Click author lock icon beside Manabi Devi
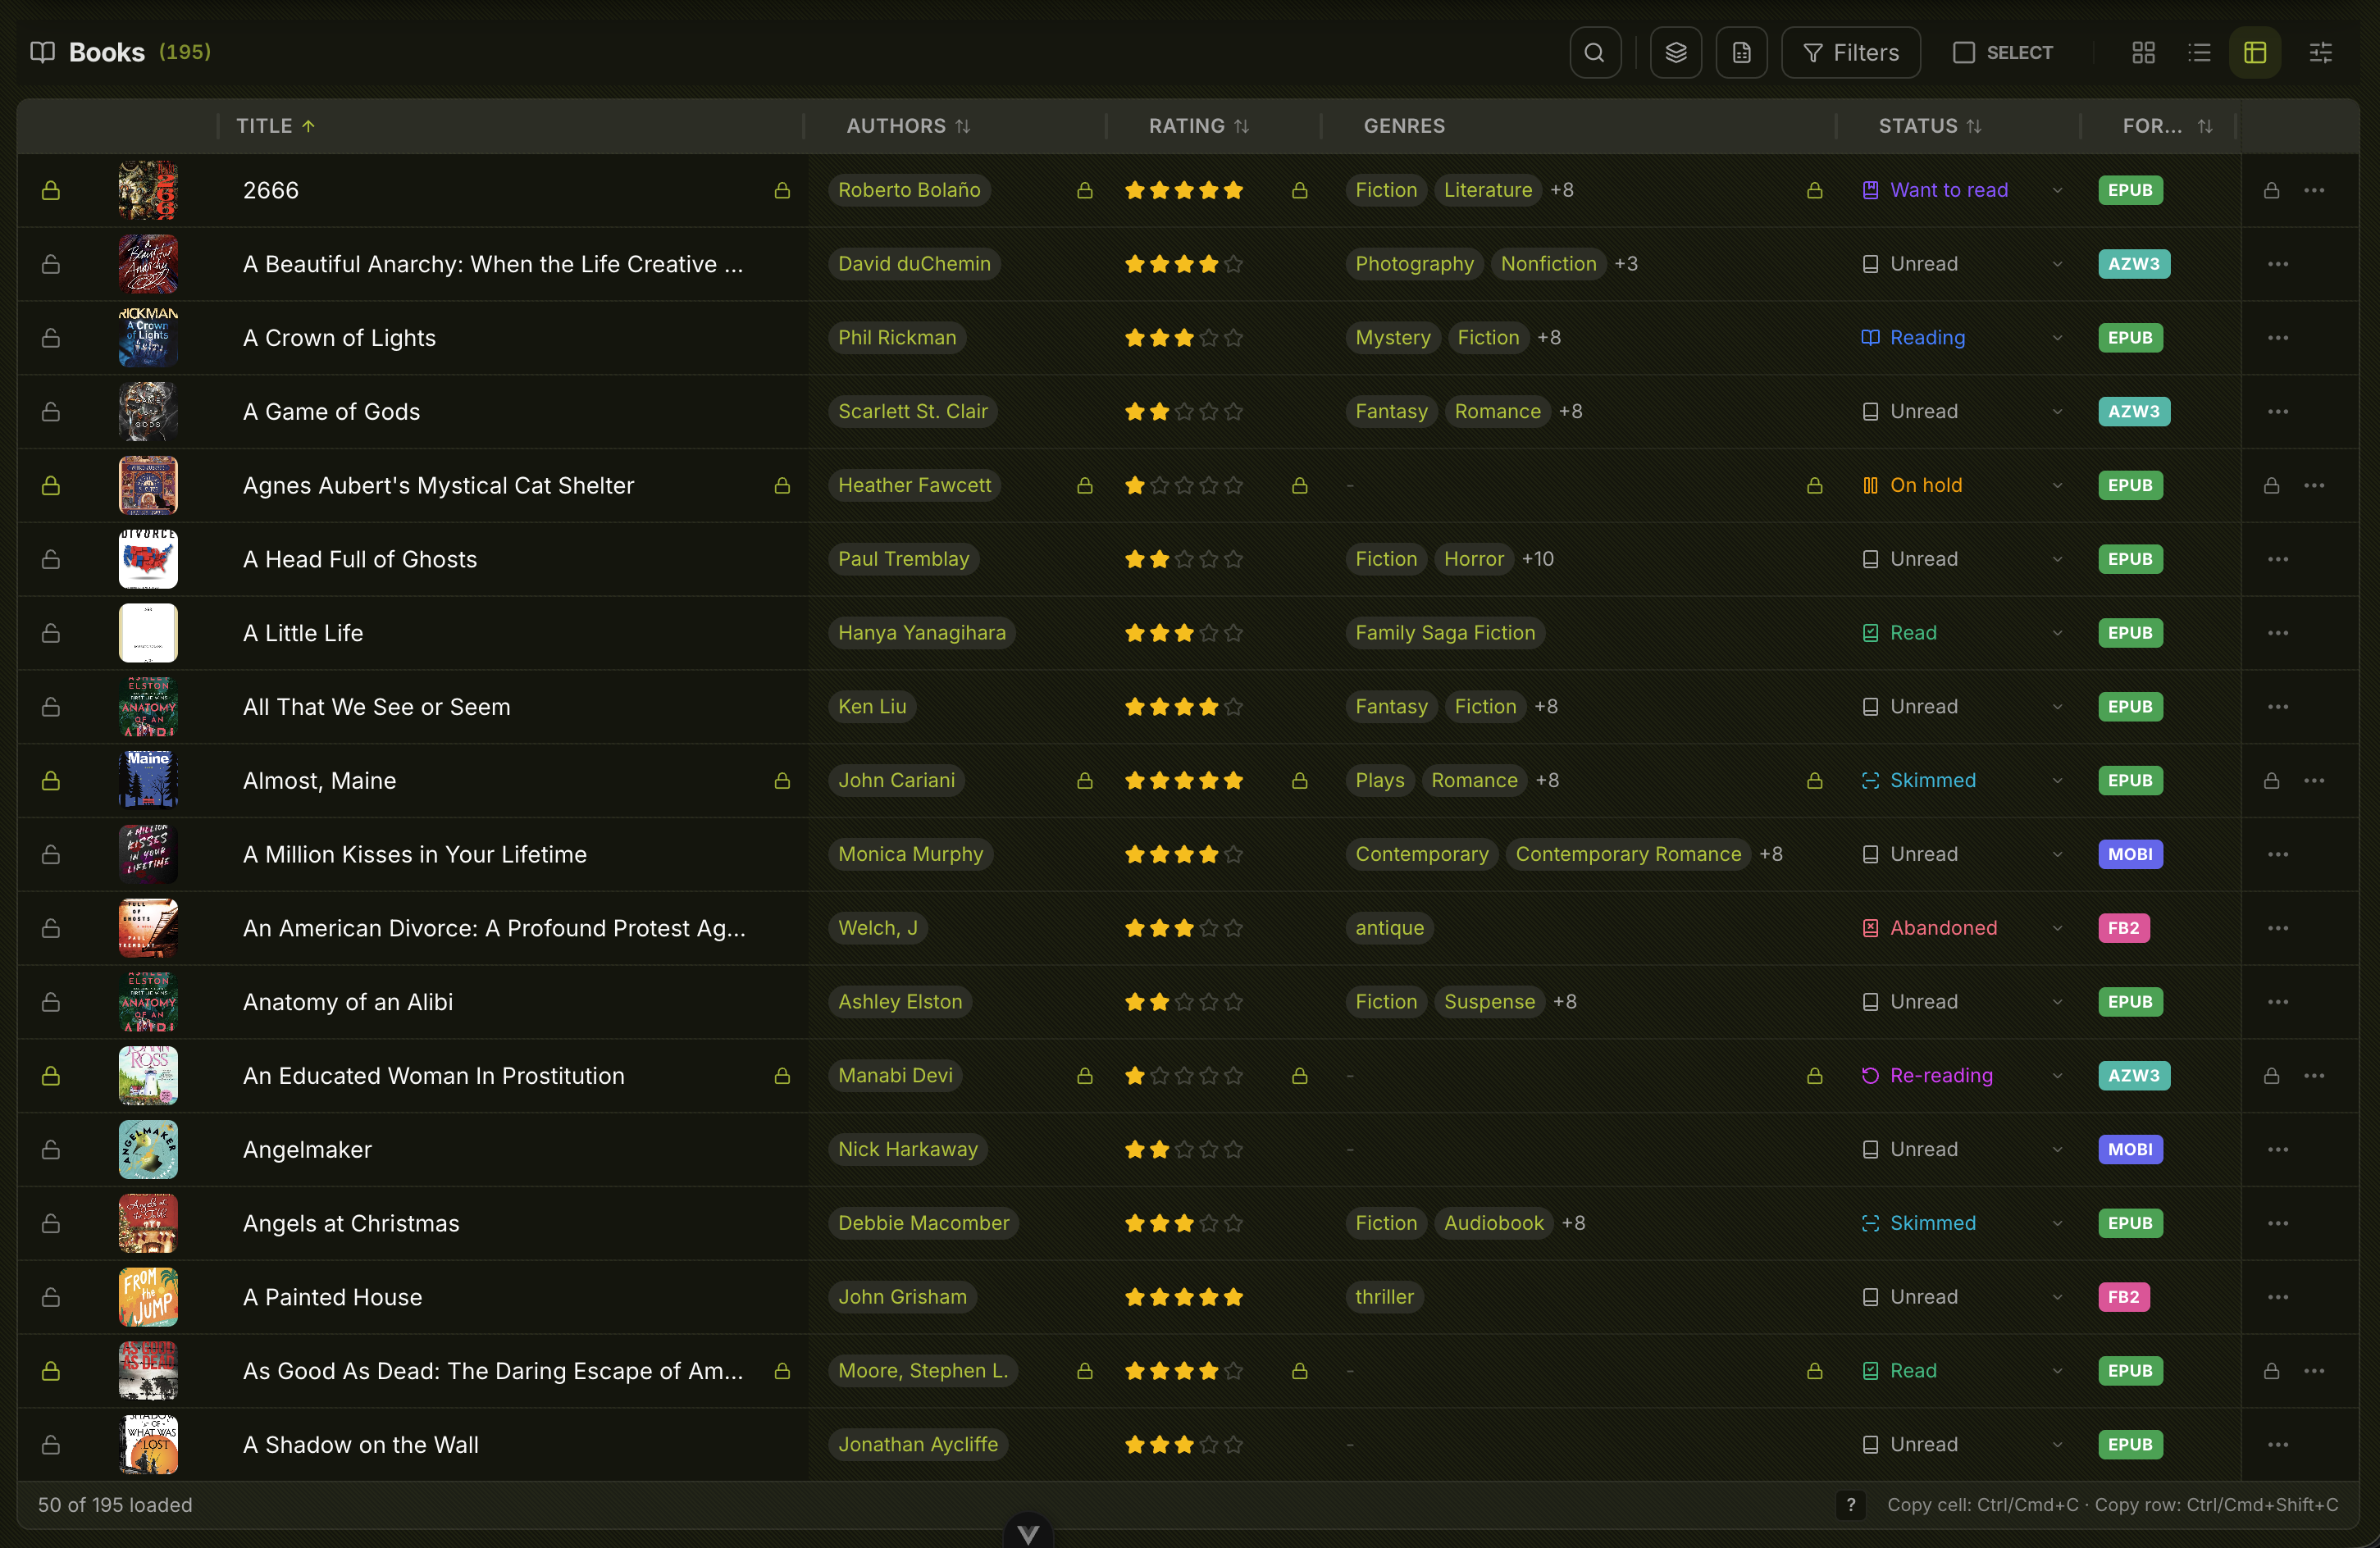Screen dimensions: 2380x1548 pos(1085,1076)
